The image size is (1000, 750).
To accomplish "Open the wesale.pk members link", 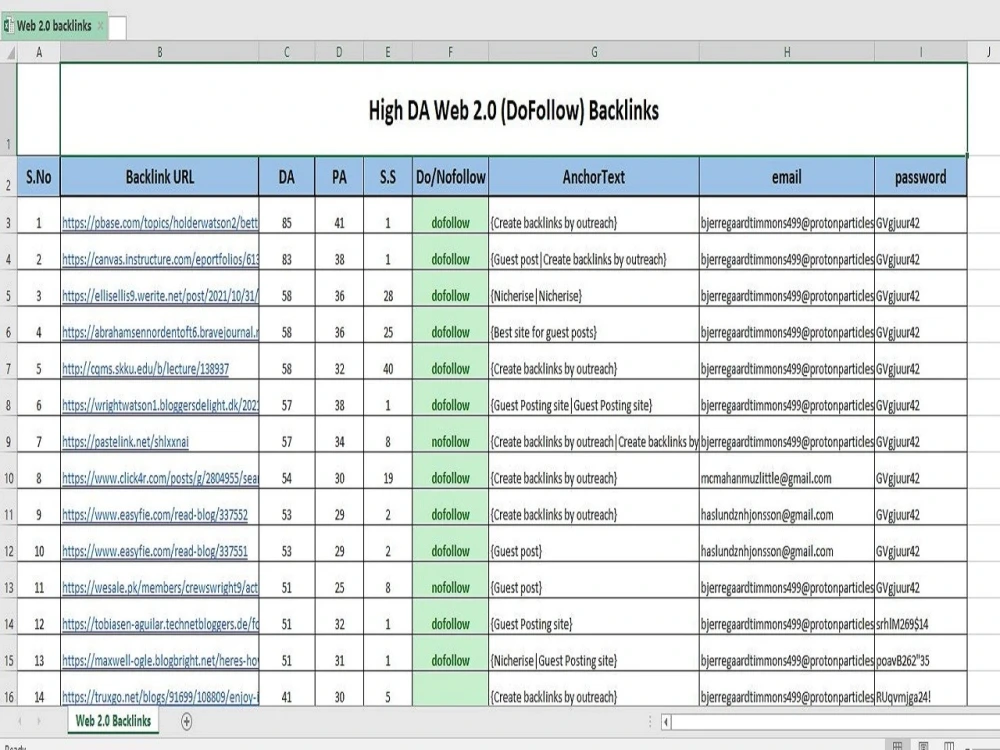I will pyautogui.click(x=160, y=587).
